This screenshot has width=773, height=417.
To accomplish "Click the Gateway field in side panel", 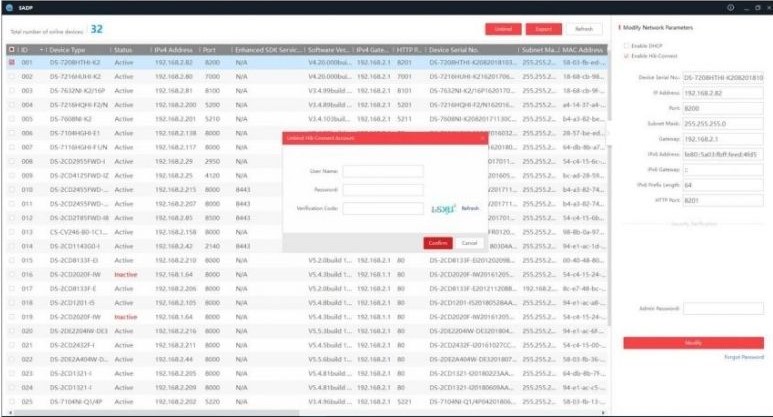I will pos(723,139).
